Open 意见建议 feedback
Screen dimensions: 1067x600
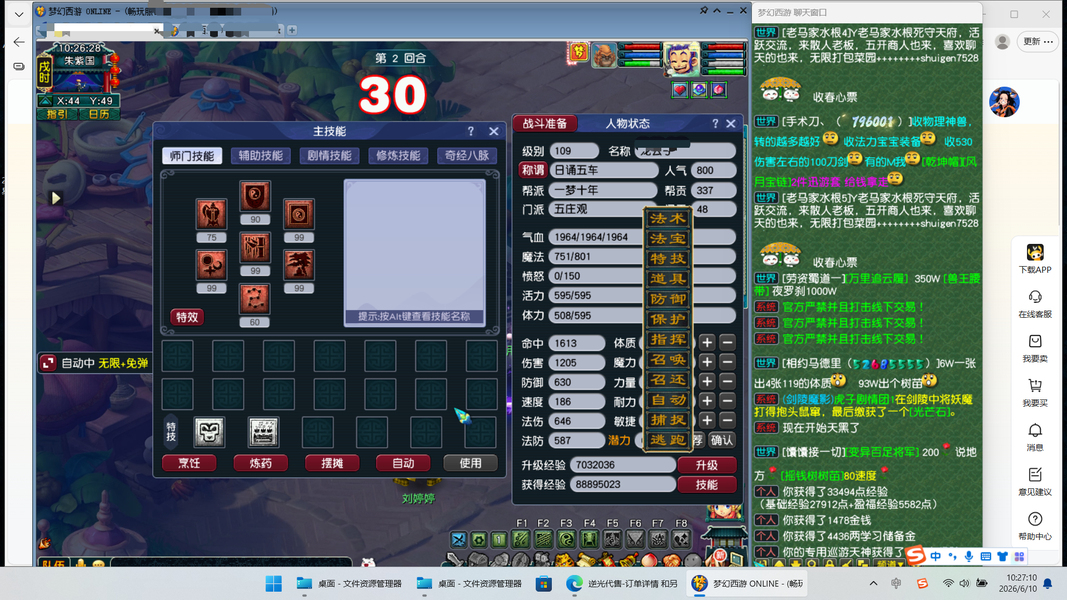[1035, 482]
